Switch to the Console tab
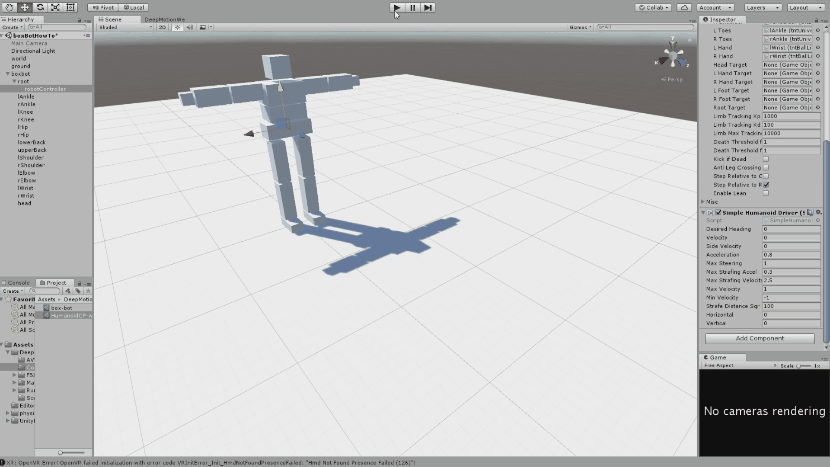The width and height of the screenshot is (830, 467). click(x=16, y=283)
